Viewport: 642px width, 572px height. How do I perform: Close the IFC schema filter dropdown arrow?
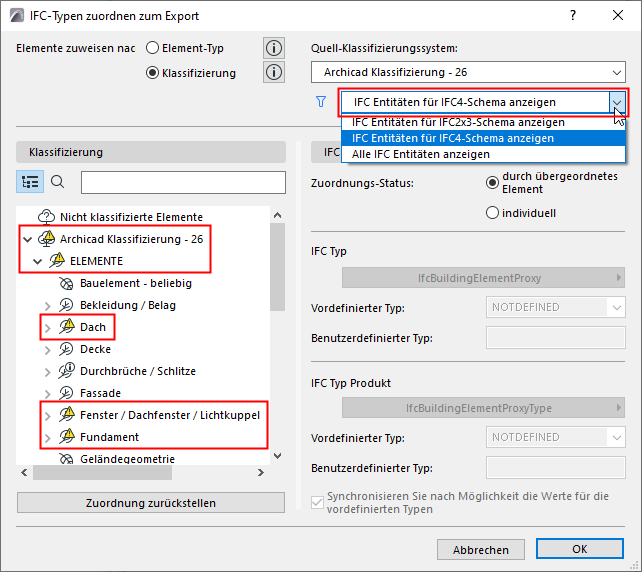[x=617, y=102]
